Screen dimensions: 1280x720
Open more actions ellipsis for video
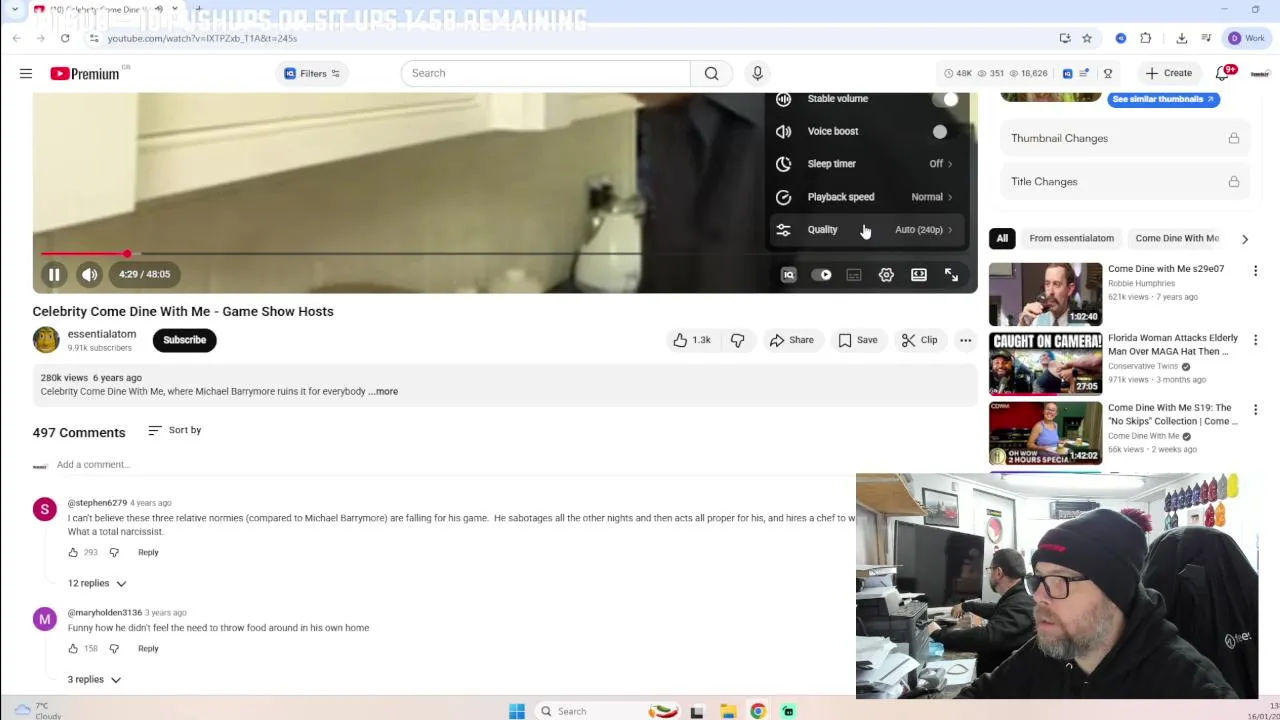(x=965, y=340)
